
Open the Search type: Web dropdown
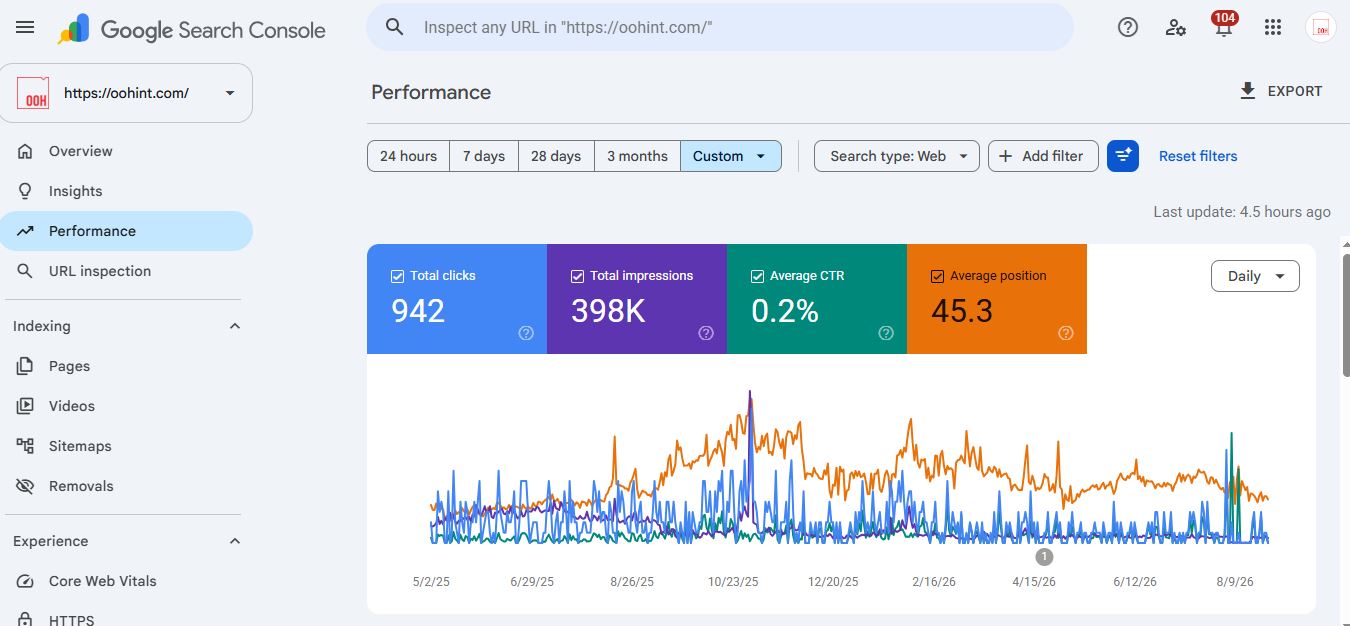point(897,156)
